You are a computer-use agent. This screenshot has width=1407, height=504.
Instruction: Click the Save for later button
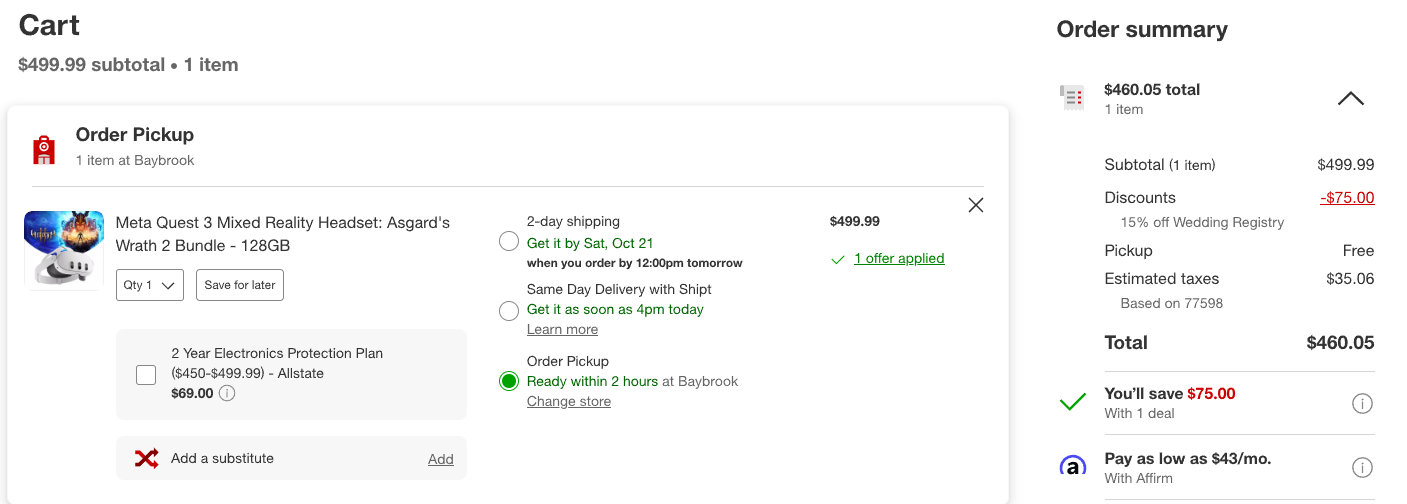click(240, 285)
